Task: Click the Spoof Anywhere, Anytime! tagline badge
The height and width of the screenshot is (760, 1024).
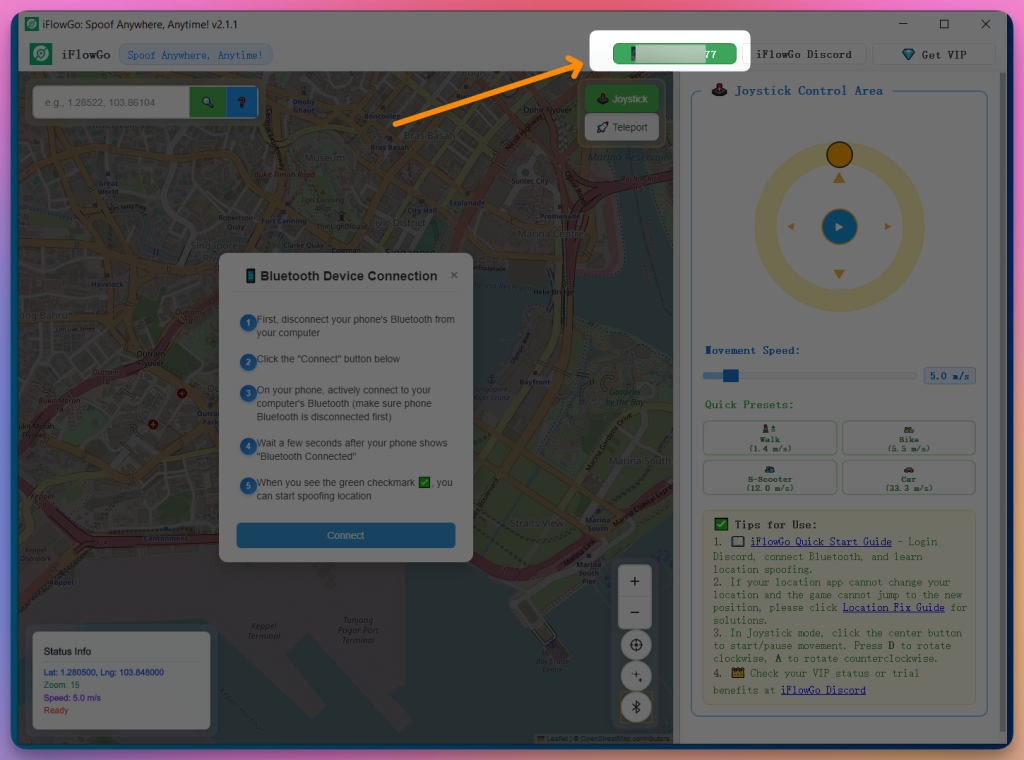Action: [x=195, y=55]
